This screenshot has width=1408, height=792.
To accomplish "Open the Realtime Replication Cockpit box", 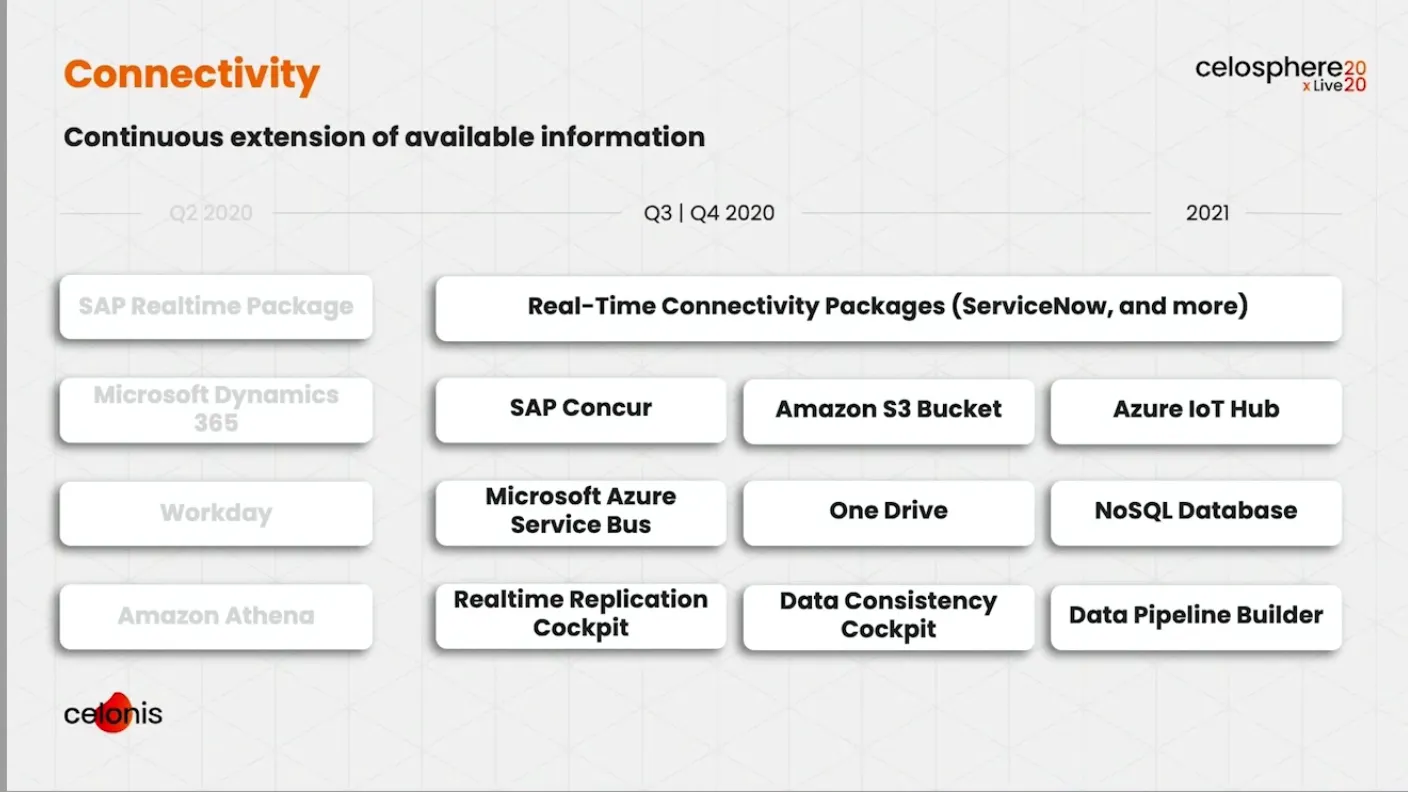I will pyautogui.click(x=581, y=615).
